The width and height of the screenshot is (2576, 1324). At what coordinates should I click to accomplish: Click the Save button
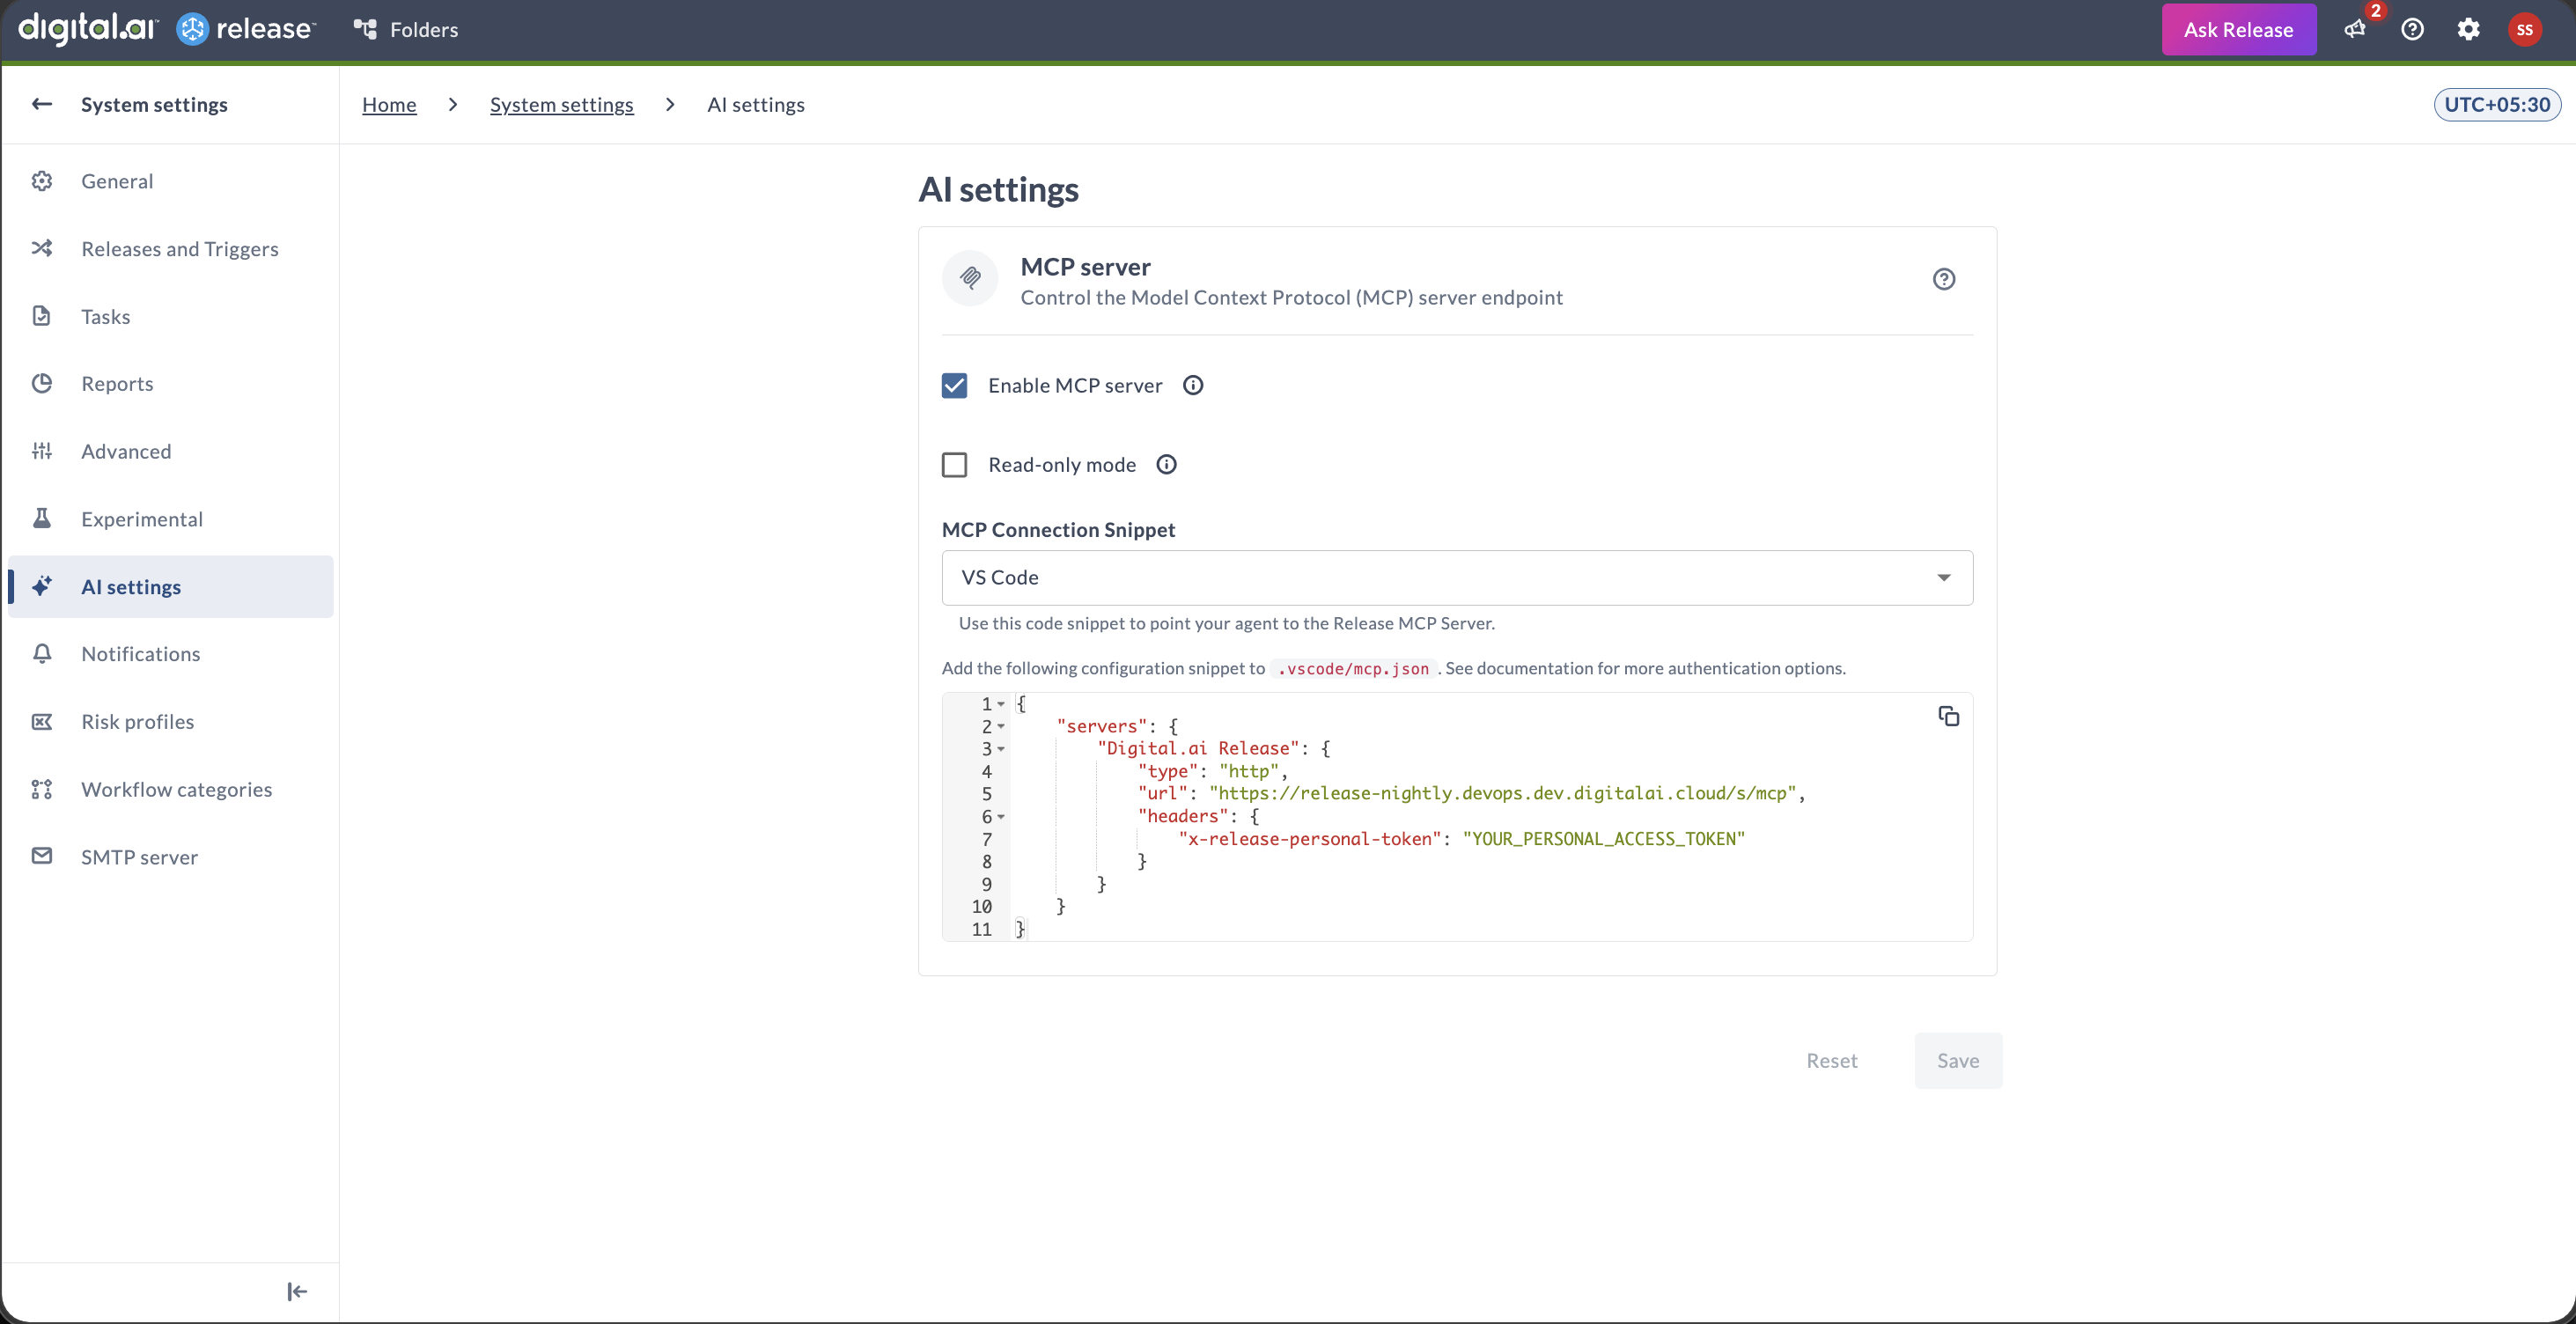[x=1957, y=1060]
